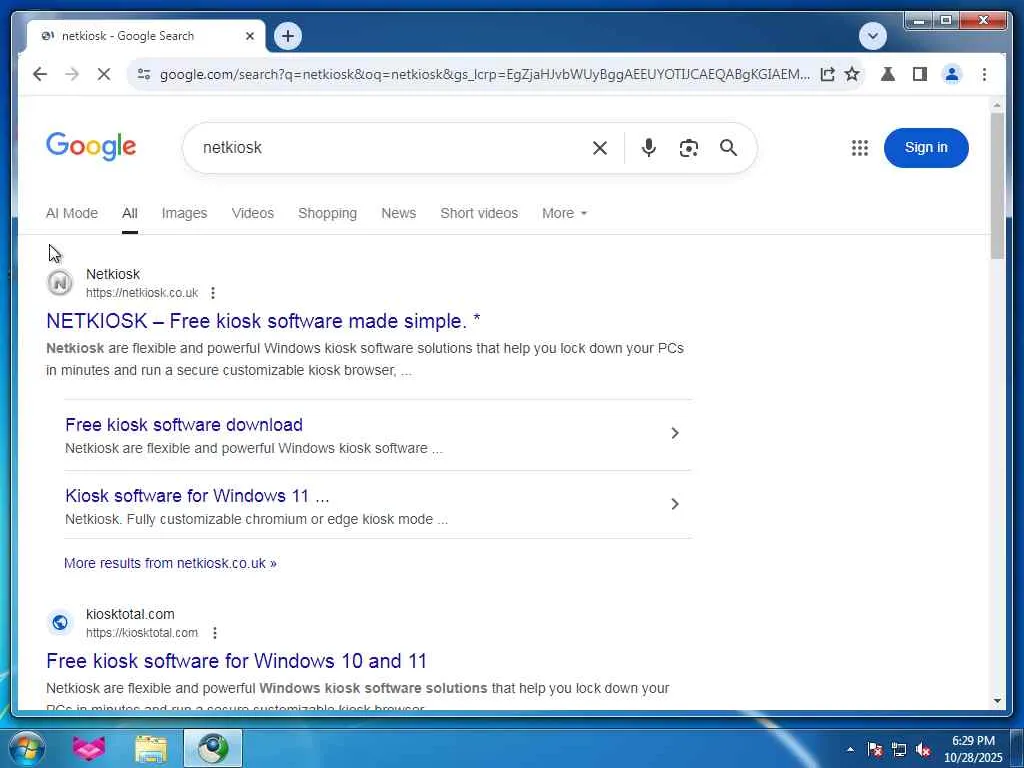Click the page vertical scrollbar thumb
1024x768 pixels.
[997, 186]
